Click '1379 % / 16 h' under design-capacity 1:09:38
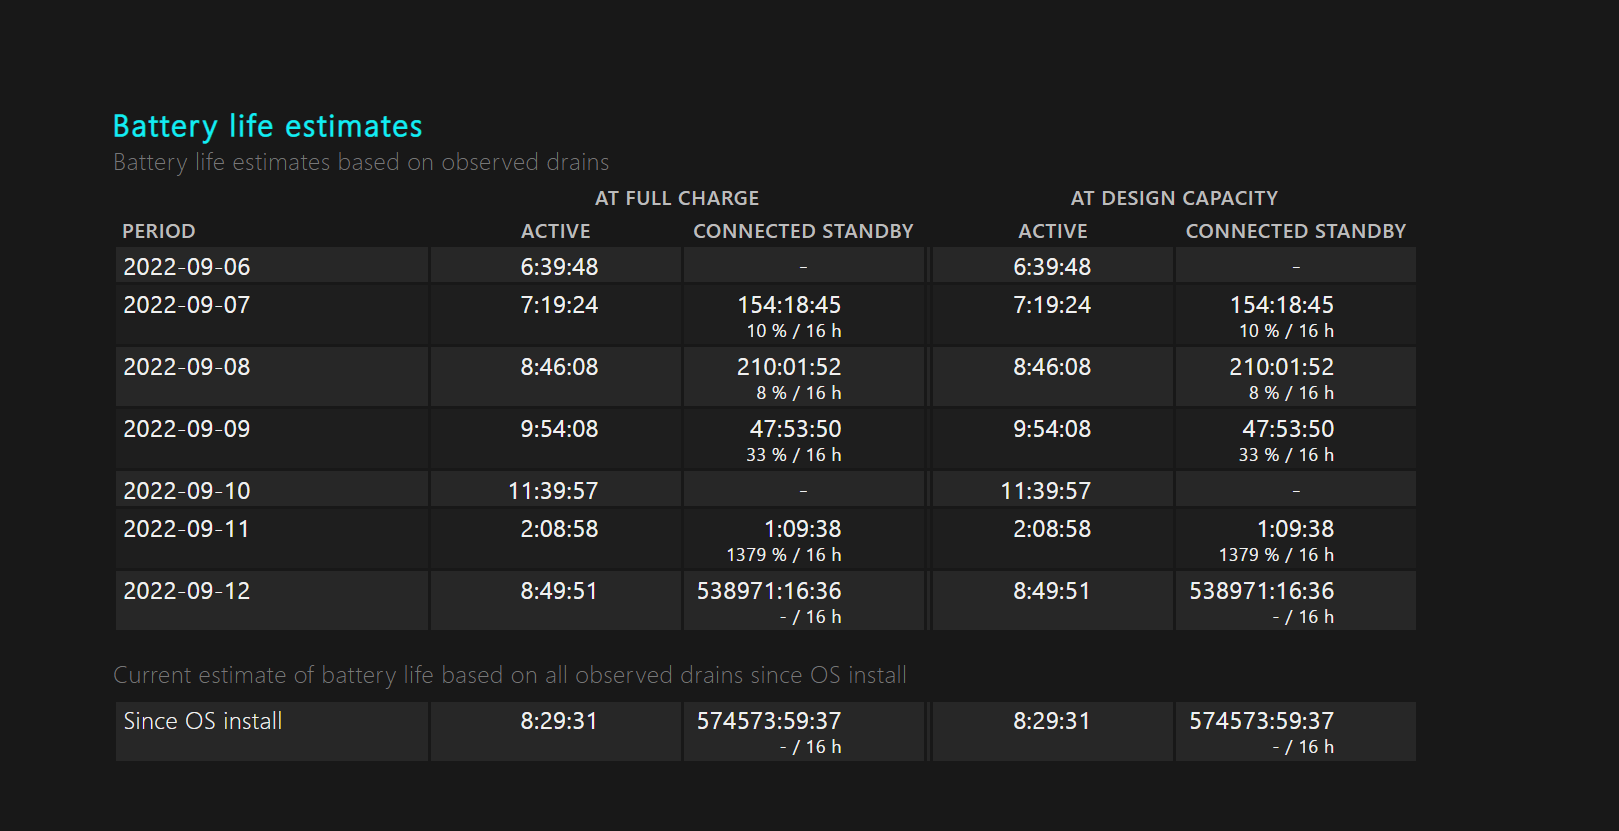 1277,555
